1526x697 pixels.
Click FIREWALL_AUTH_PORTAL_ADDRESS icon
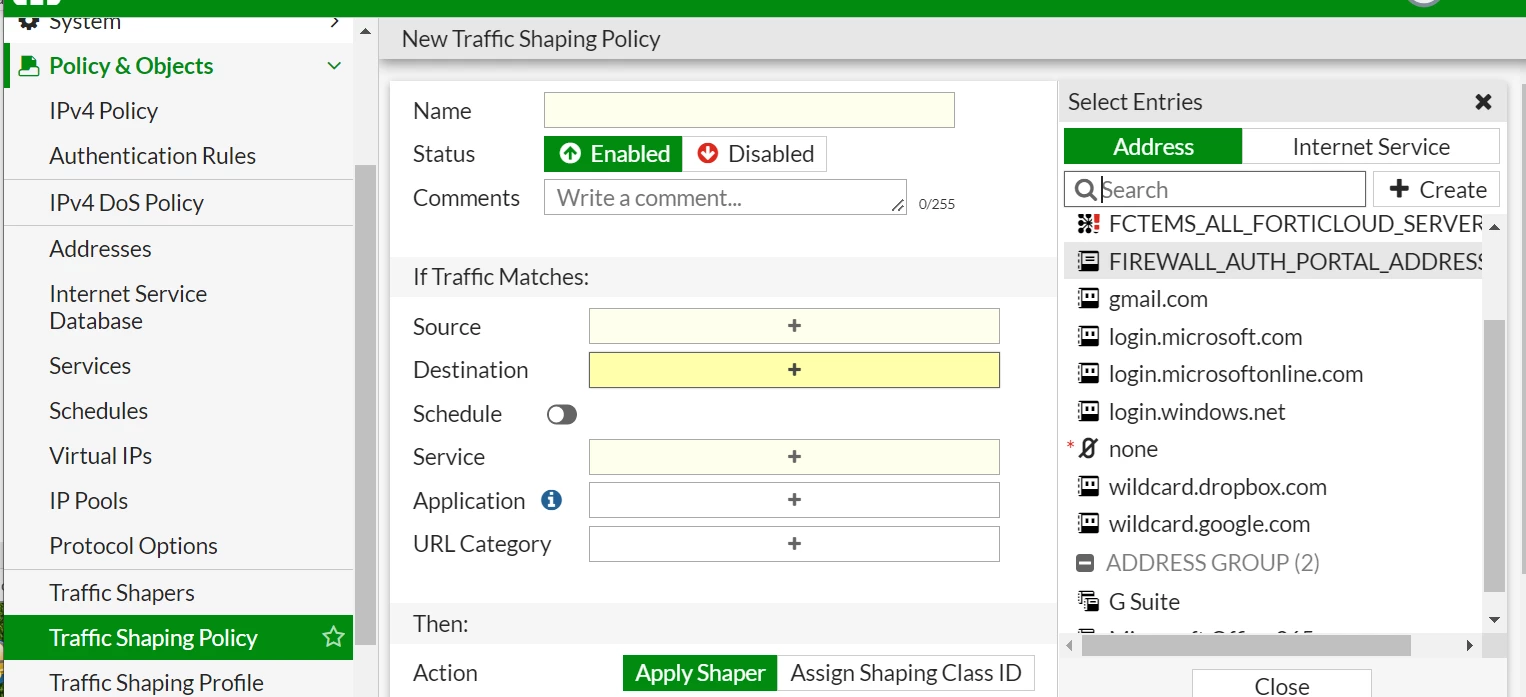coord(1088,262)
